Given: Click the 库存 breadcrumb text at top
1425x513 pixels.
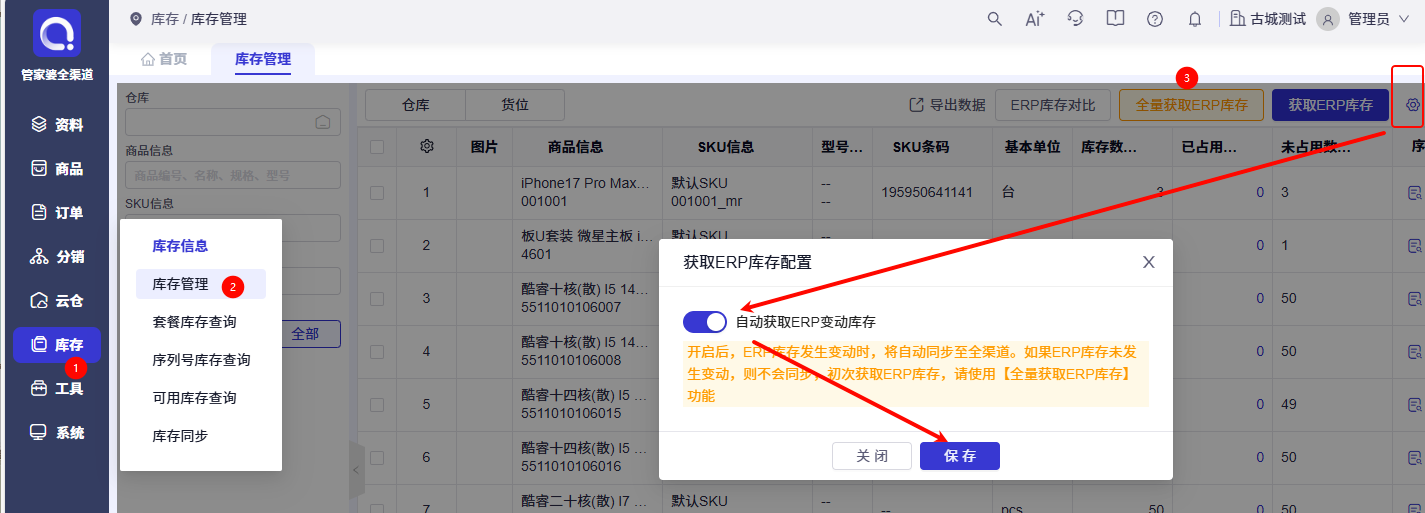Looking at the screenshot, I should 163,19.
